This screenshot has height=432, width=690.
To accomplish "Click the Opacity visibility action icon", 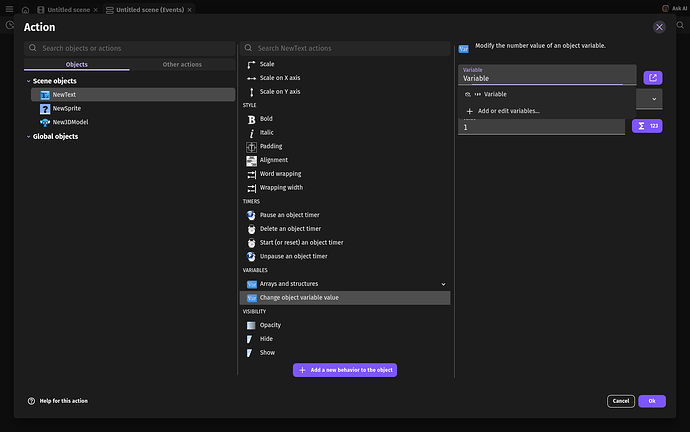I will (x=252, y=325).
